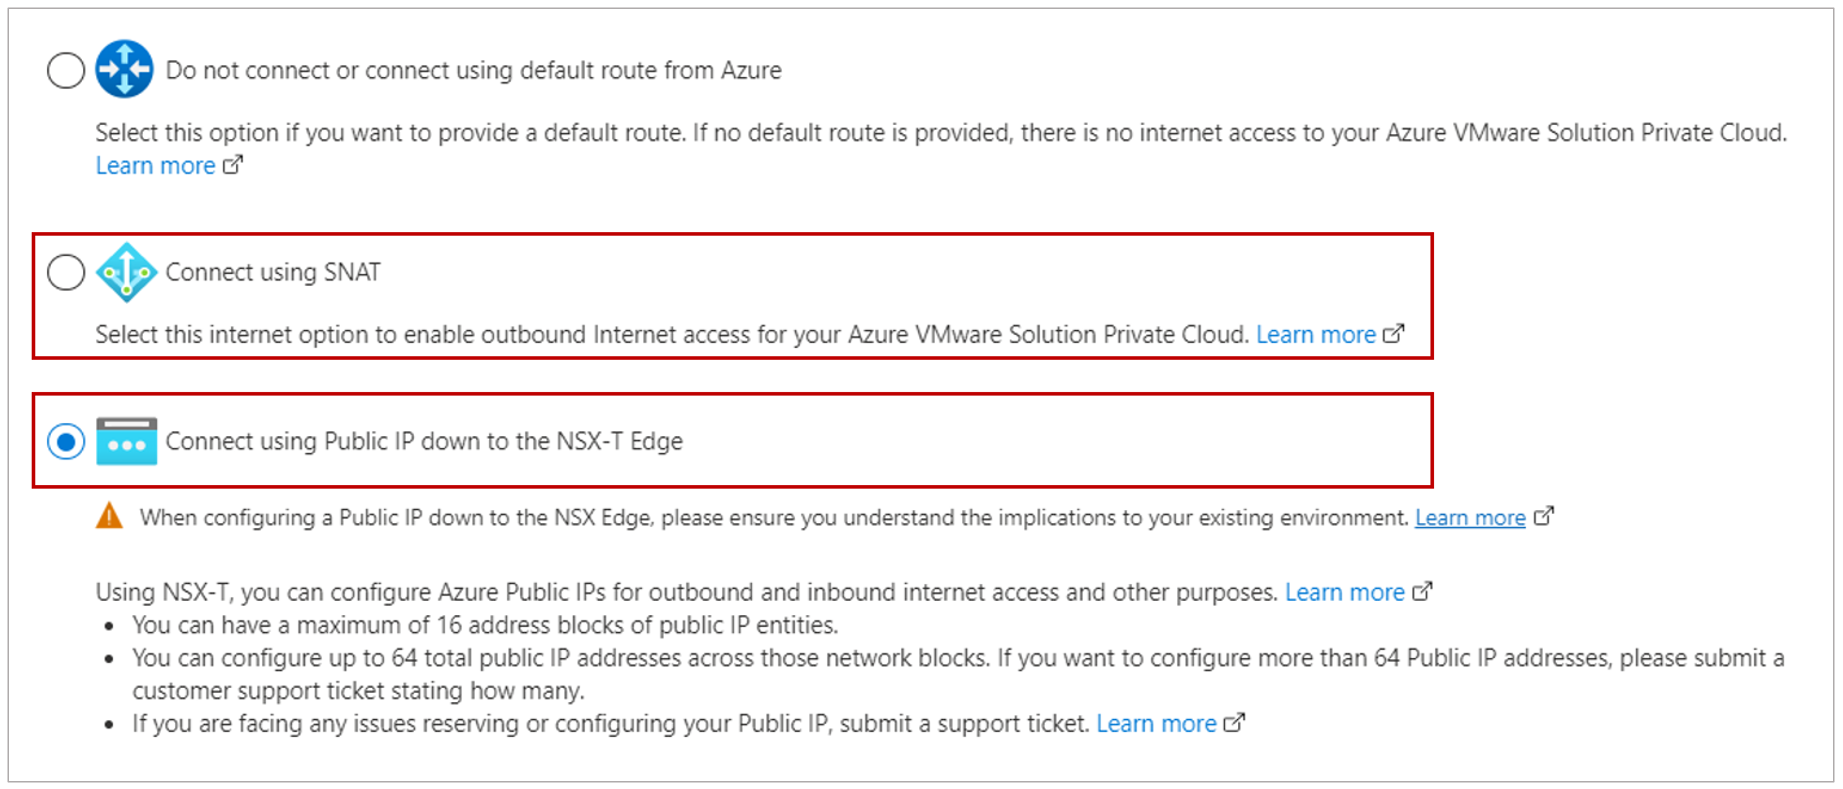Click the orange warning triangle icon

pyautogui.click(x=109, y=516)
